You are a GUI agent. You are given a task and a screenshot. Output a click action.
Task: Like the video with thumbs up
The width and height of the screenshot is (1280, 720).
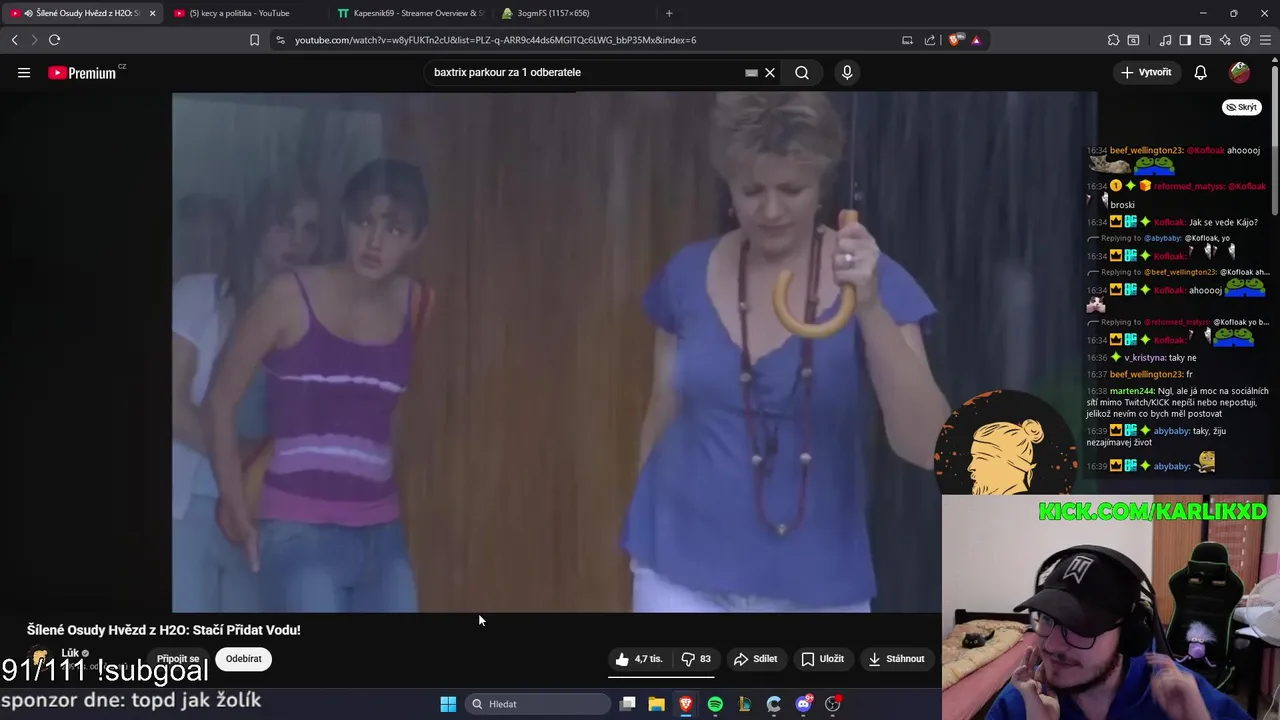pyautogui.click(x=639, y=659)
